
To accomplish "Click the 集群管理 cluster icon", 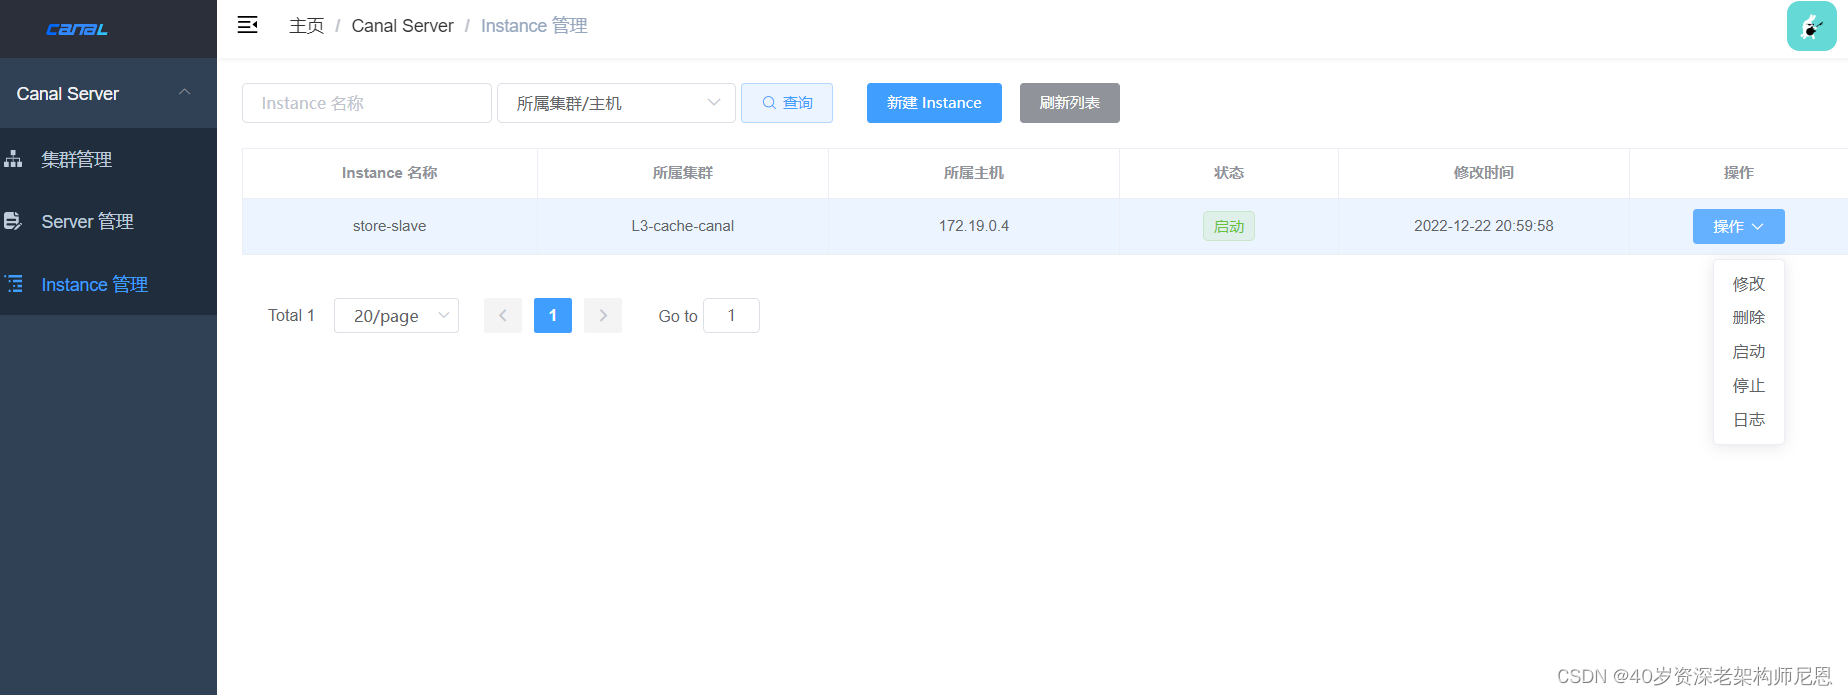I will click(x=13, y=159).
